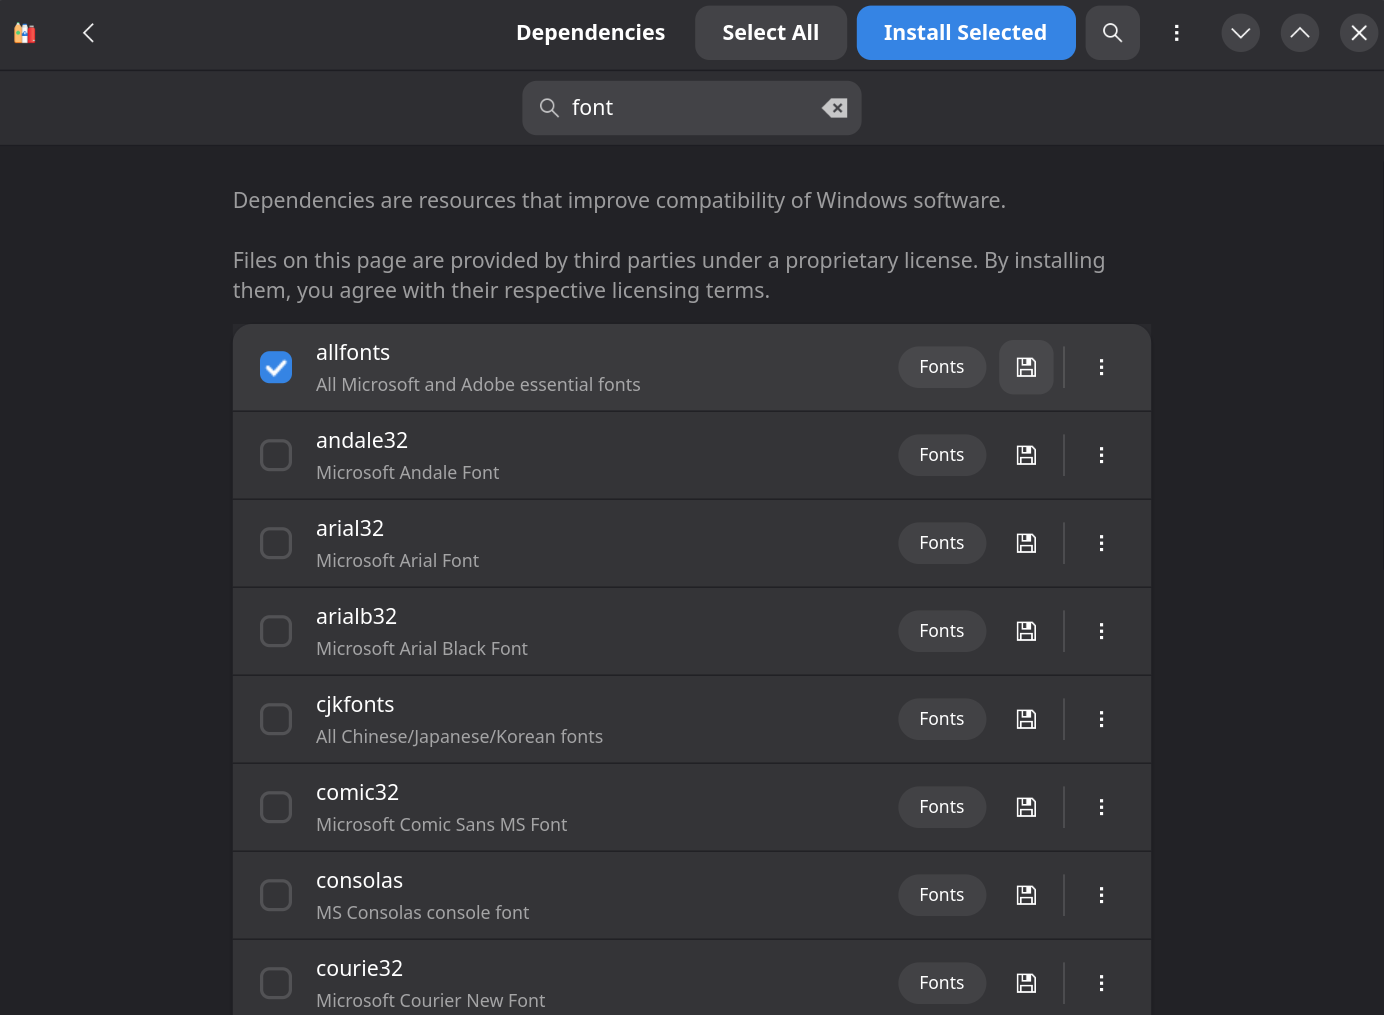
Task: Click the Bottles app icon
Action: 25,33
